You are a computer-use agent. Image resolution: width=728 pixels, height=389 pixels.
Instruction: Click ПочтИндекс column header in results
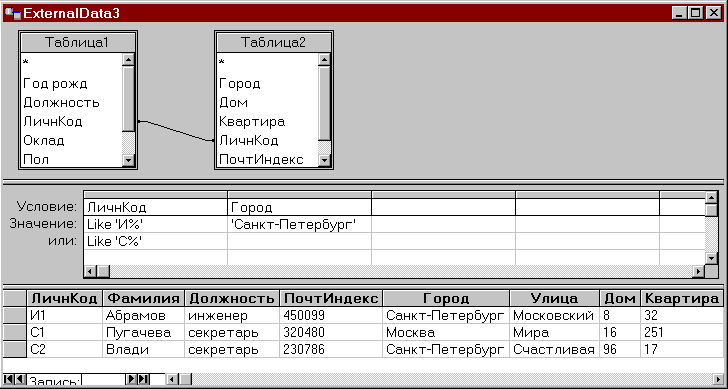point(332,298)
